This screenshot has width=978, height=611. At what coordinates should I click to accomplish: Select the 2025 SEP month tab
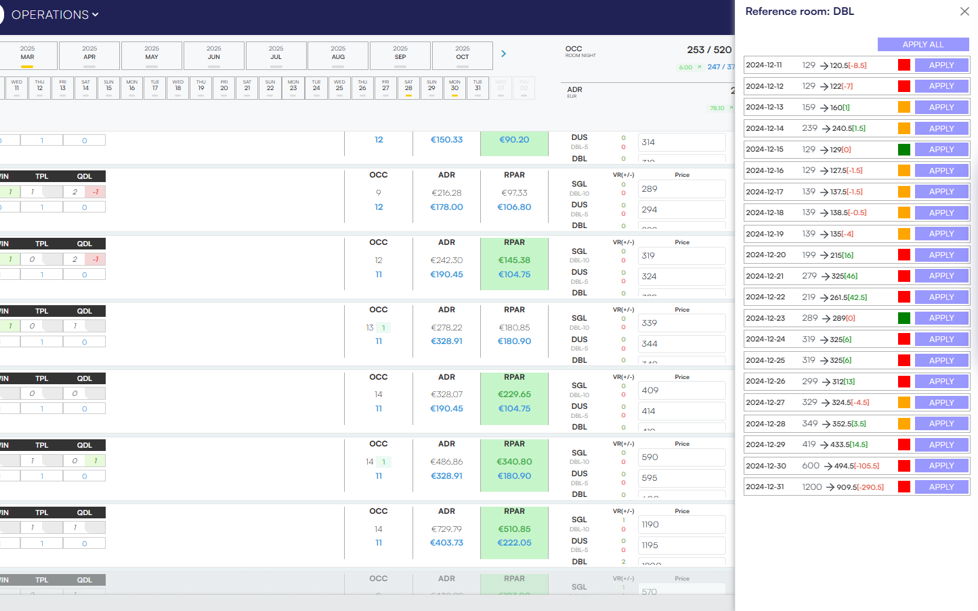pos(400,54)
